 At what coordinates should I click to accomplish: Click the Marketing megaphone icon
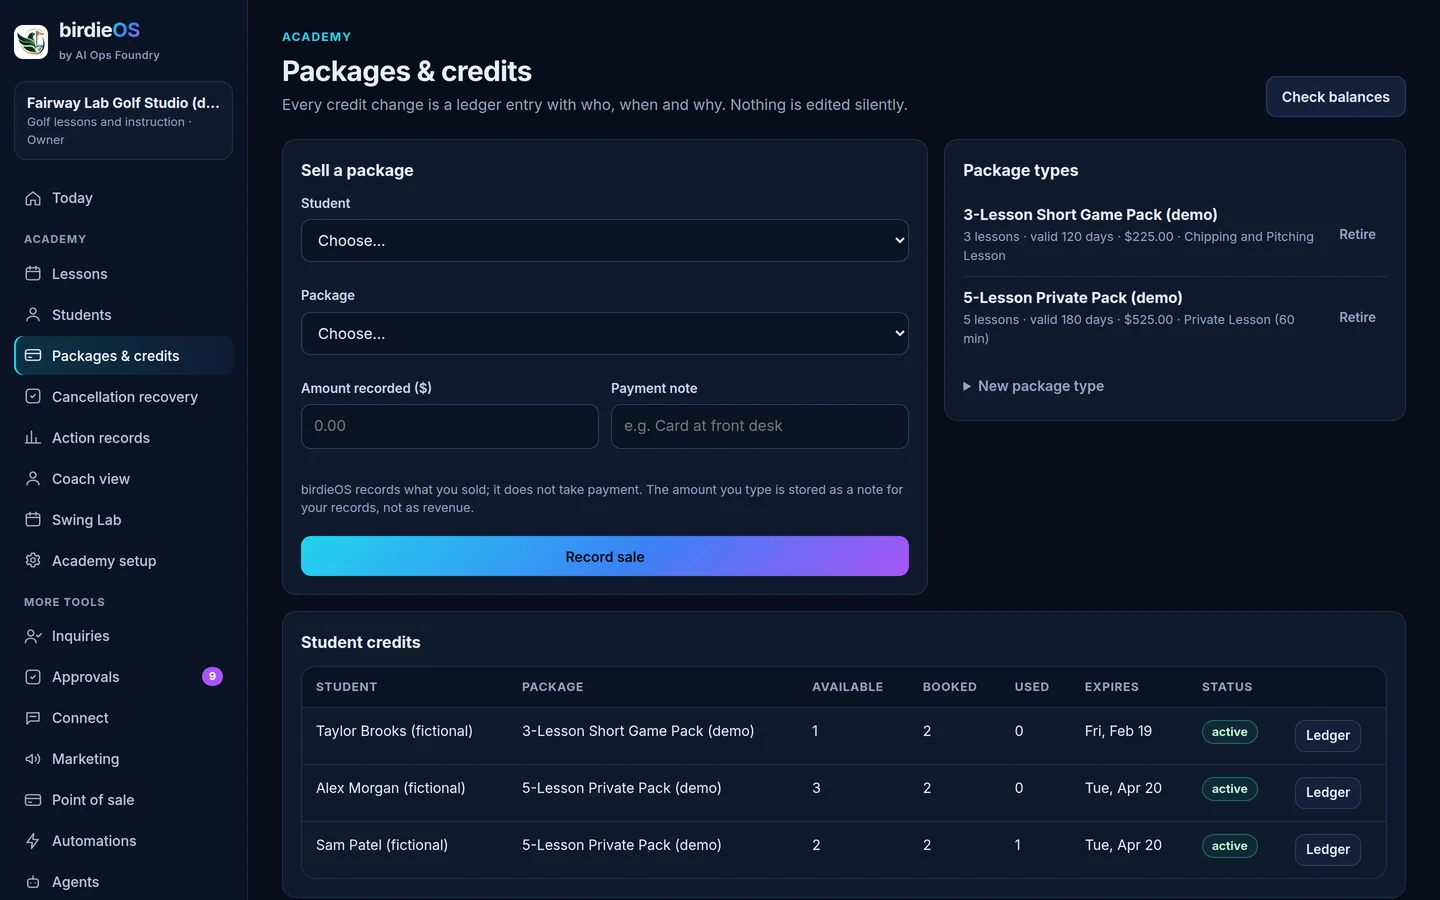tap(33, 759)
